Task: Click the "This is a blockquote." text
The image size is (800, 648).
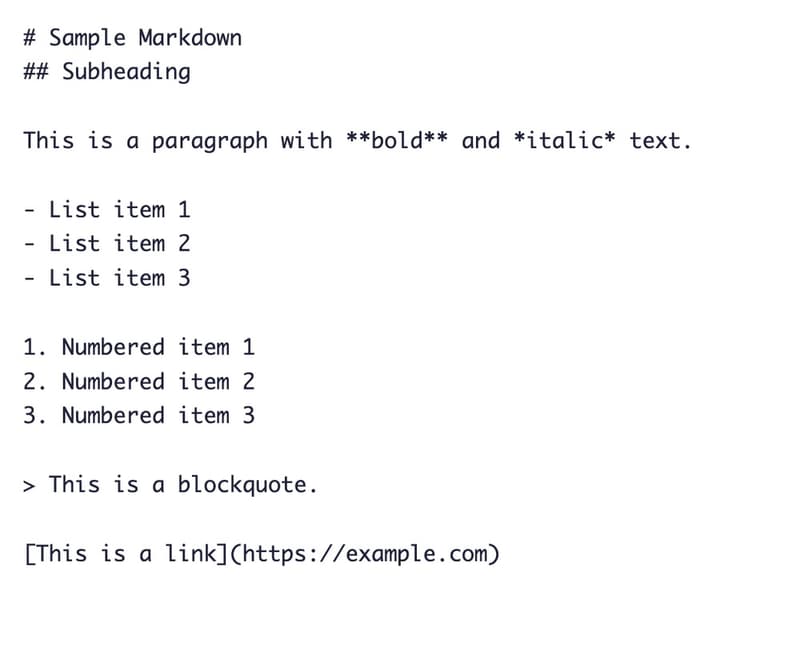Action: pos(183,485)
